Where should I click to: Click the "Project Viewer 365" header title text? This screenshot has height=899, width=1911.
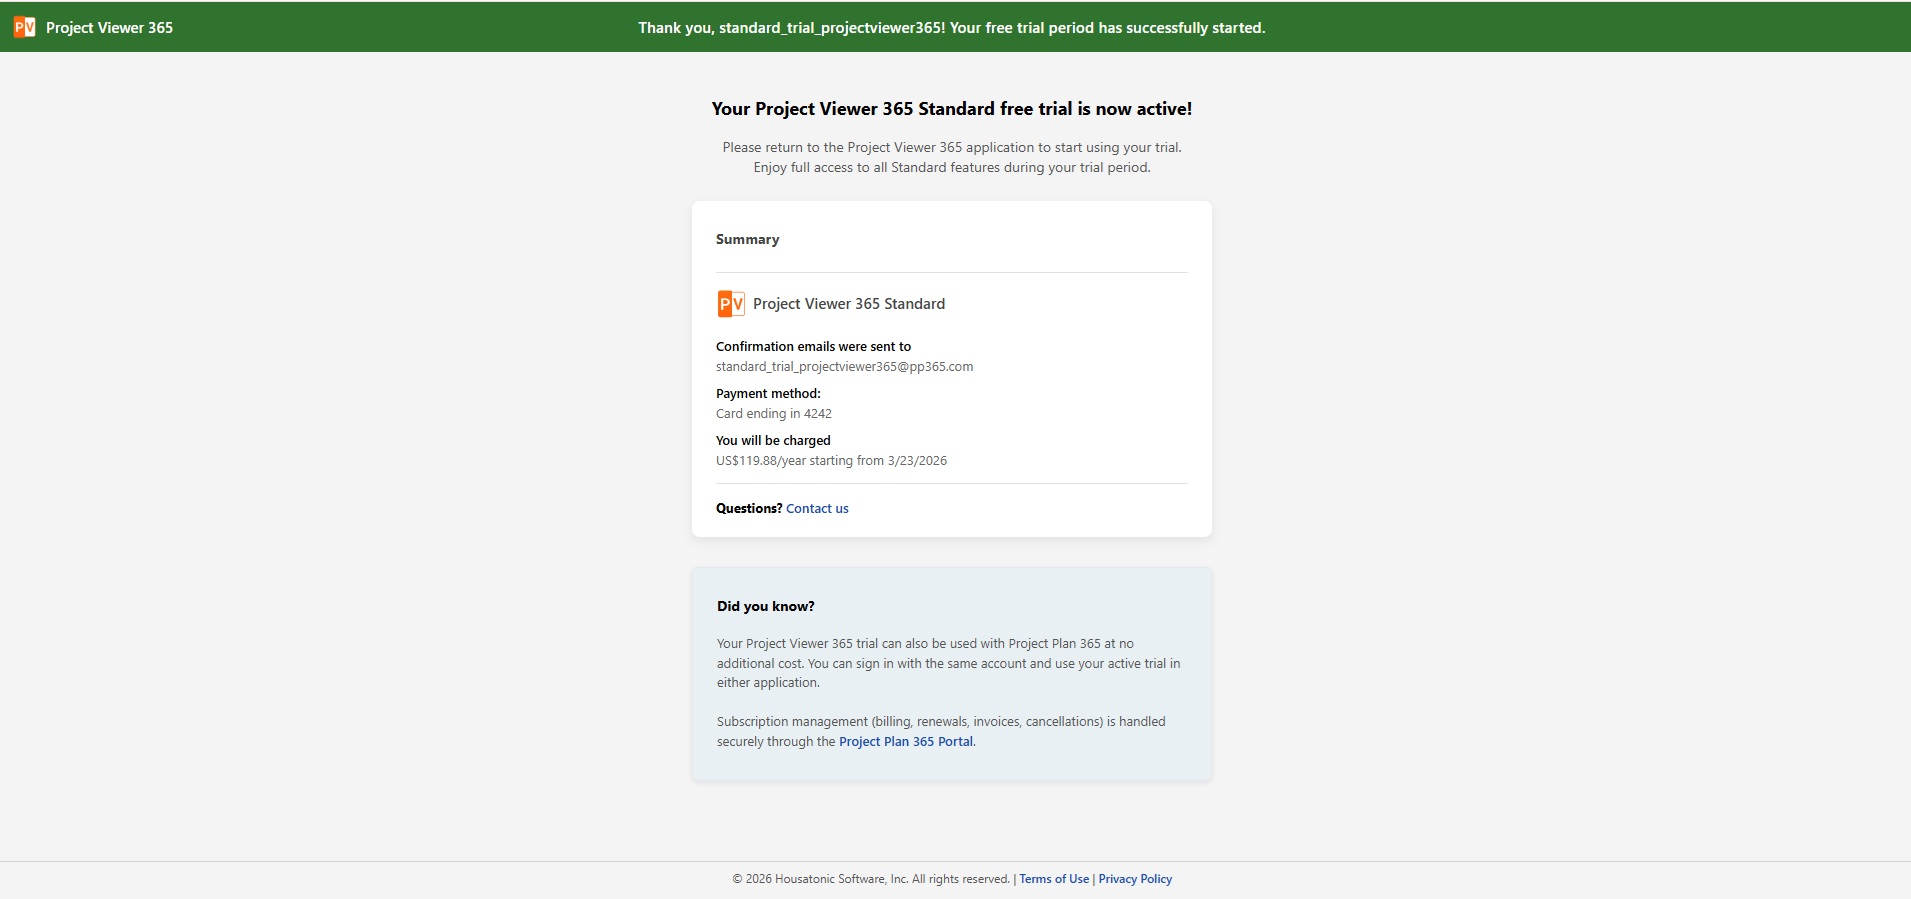[x=109, y=28]
